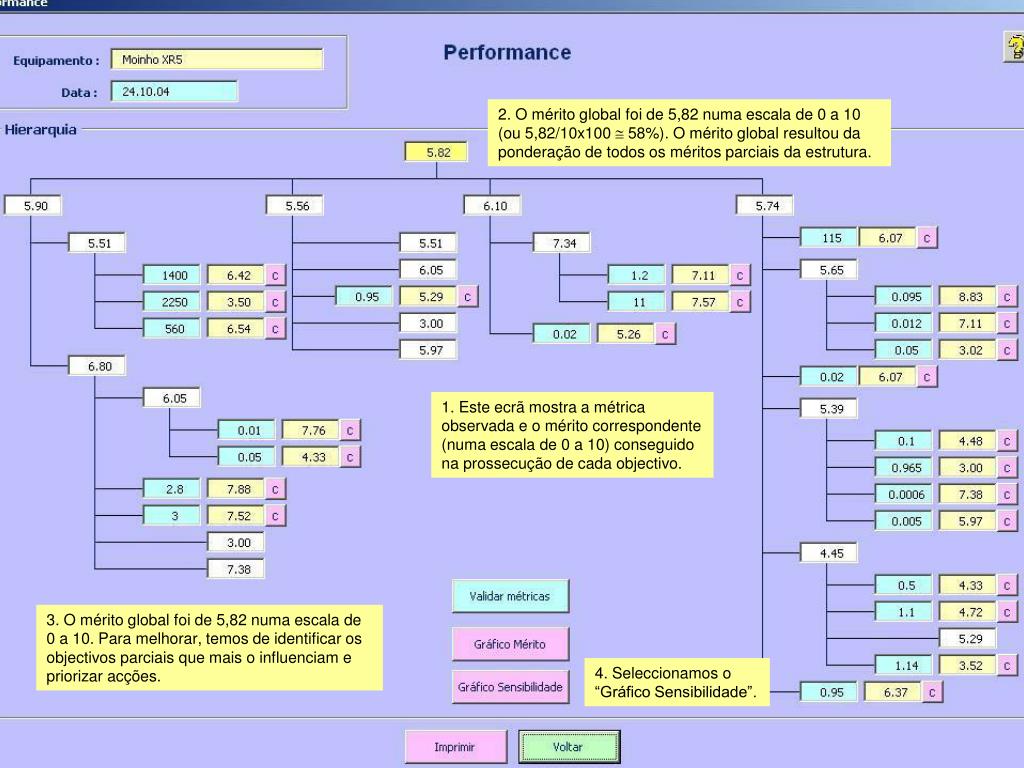This screenshot has width=1024, height=768.
Task: Click the metric value 1.1
Action: [x=904, y=613]
